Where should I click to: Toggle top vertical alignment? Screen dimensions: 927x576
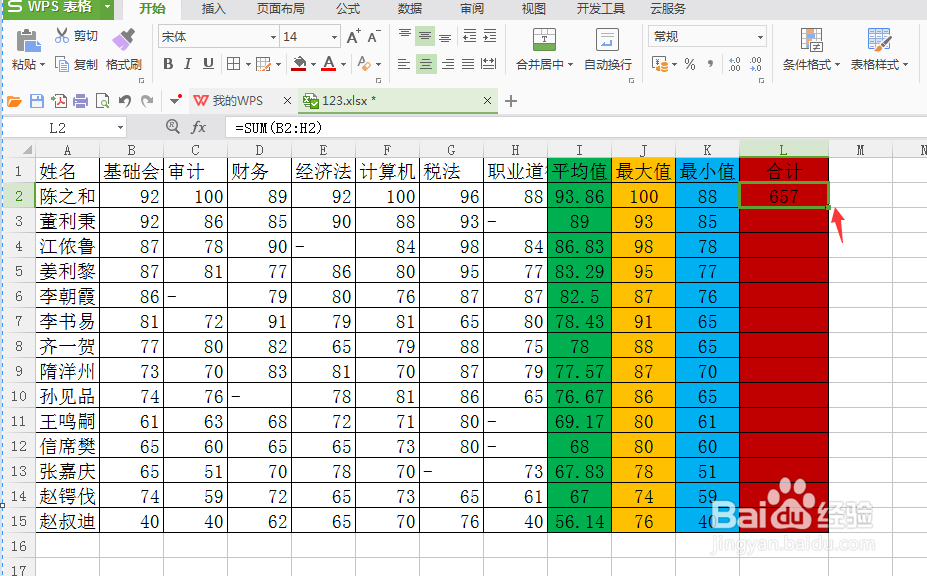coord(405,36)
